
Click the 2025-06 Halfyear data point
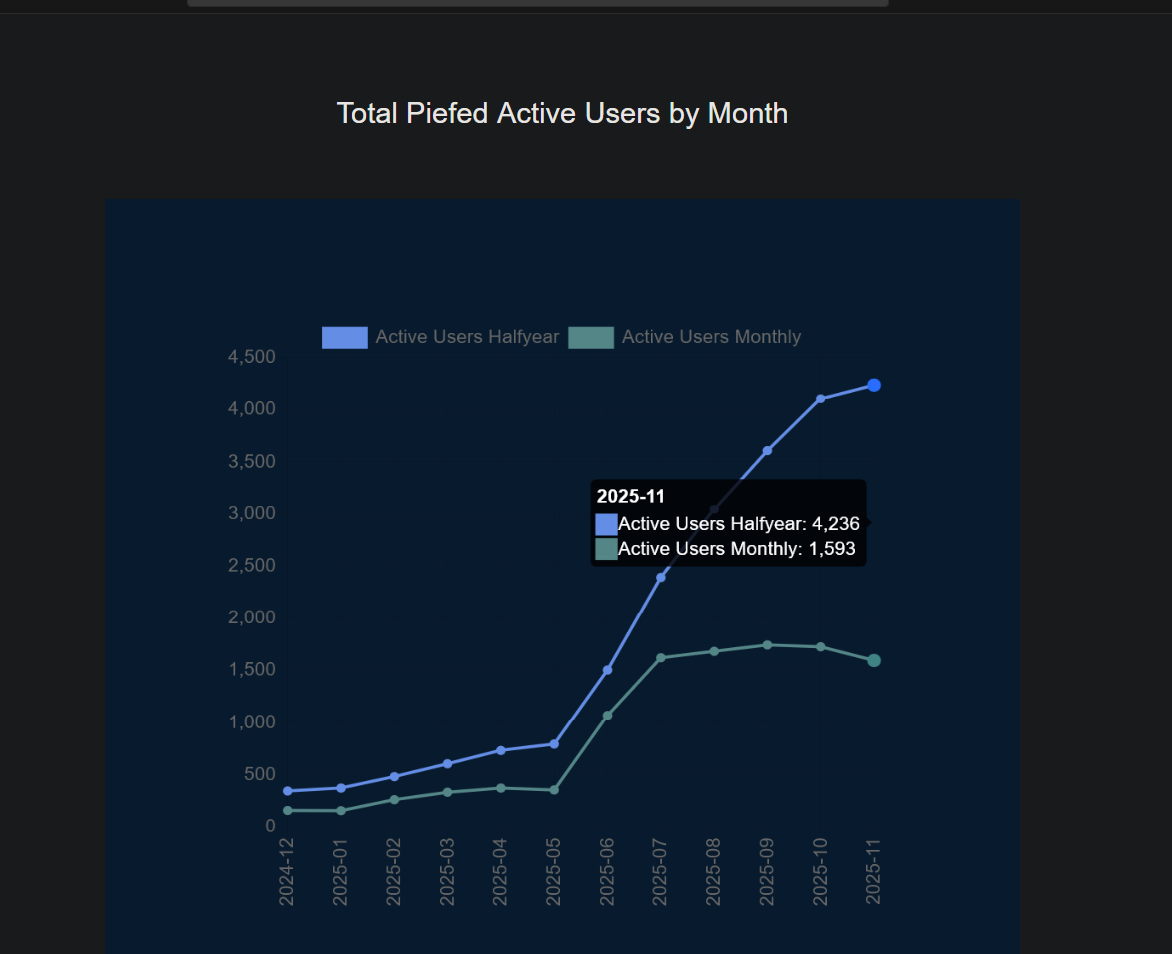(x=607, y=670)
